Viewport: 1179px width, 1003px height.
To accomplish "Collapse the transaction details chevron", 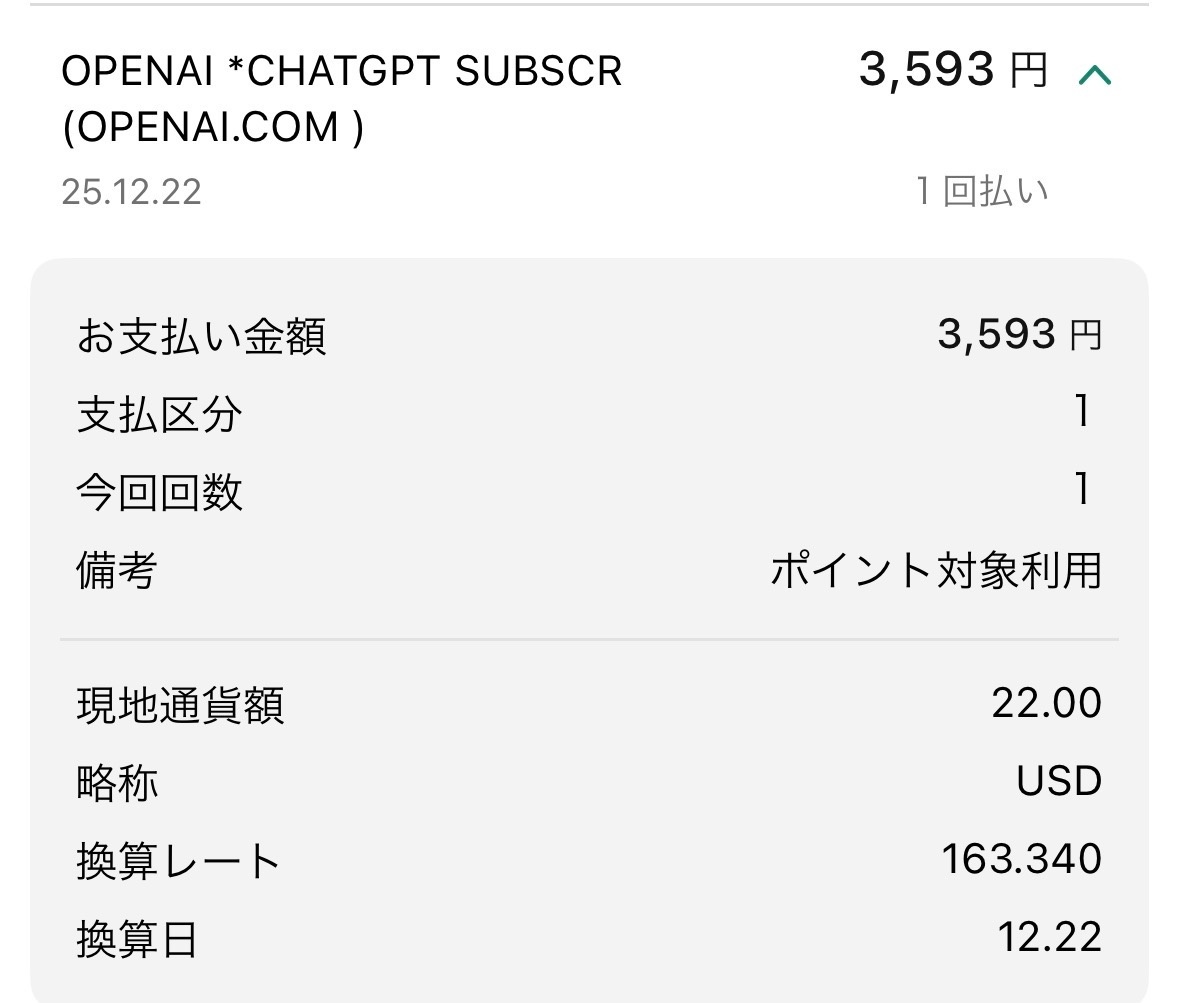I will click(x=1095, y=74).
